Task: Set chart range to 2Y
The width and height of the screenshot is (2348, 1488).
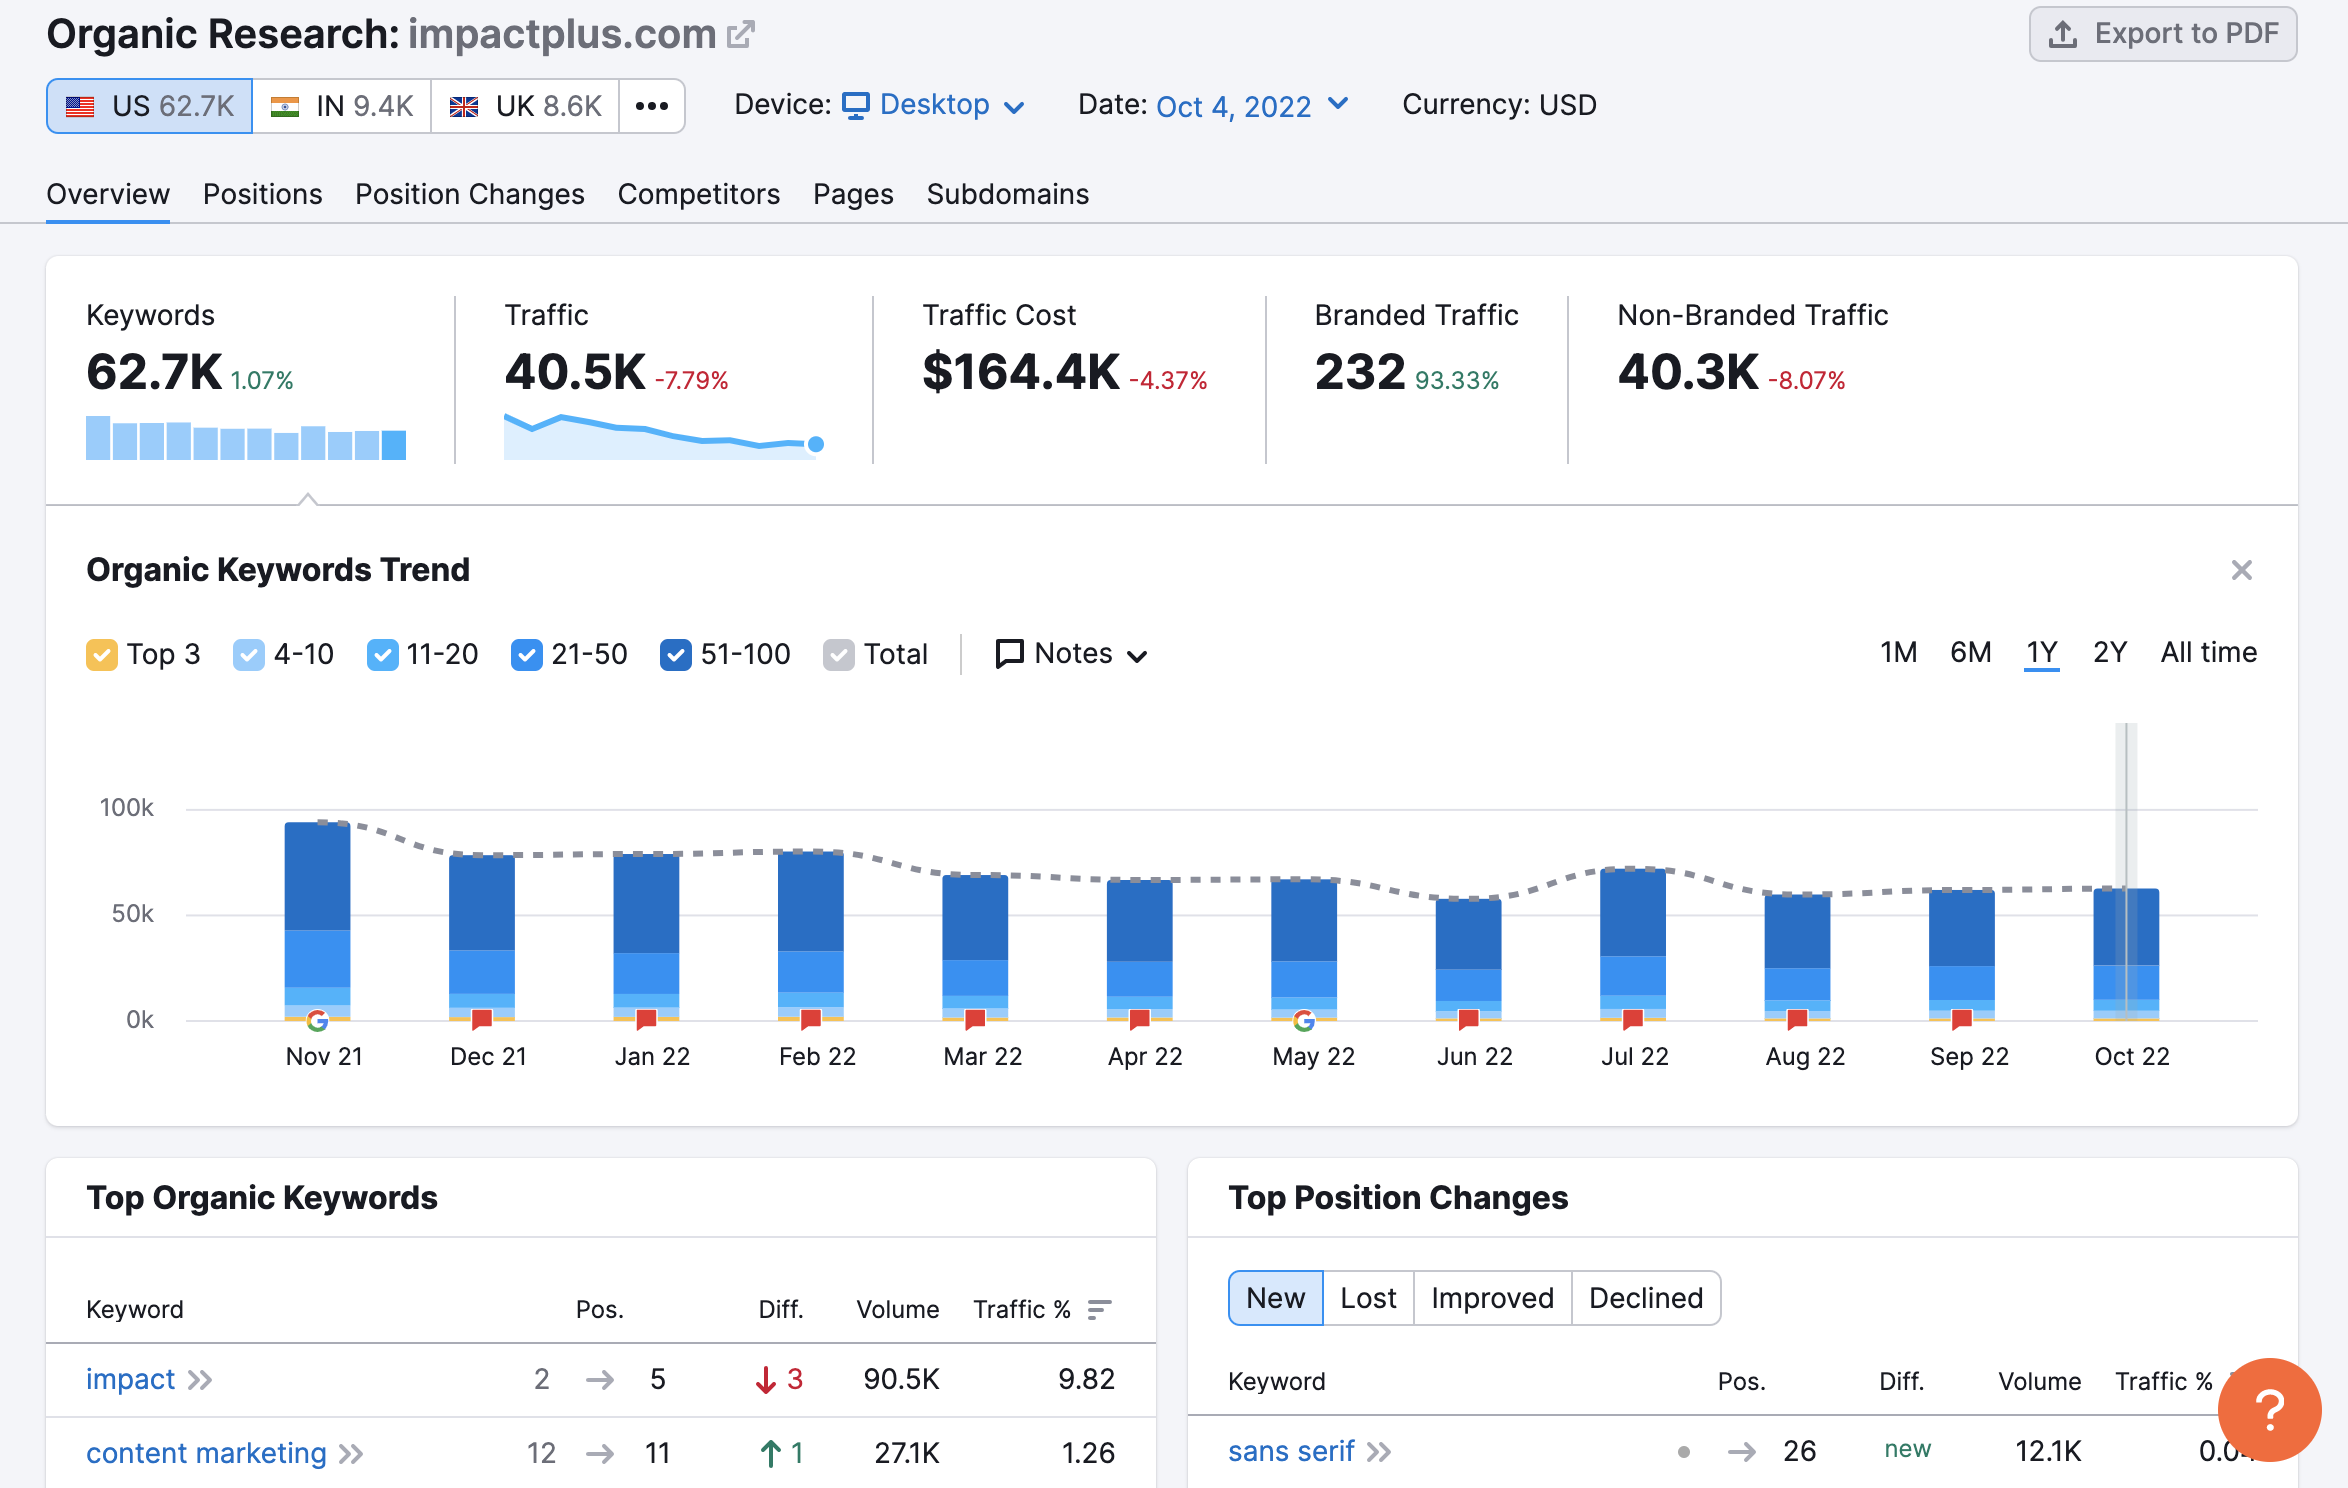Action: (2109, 653)
